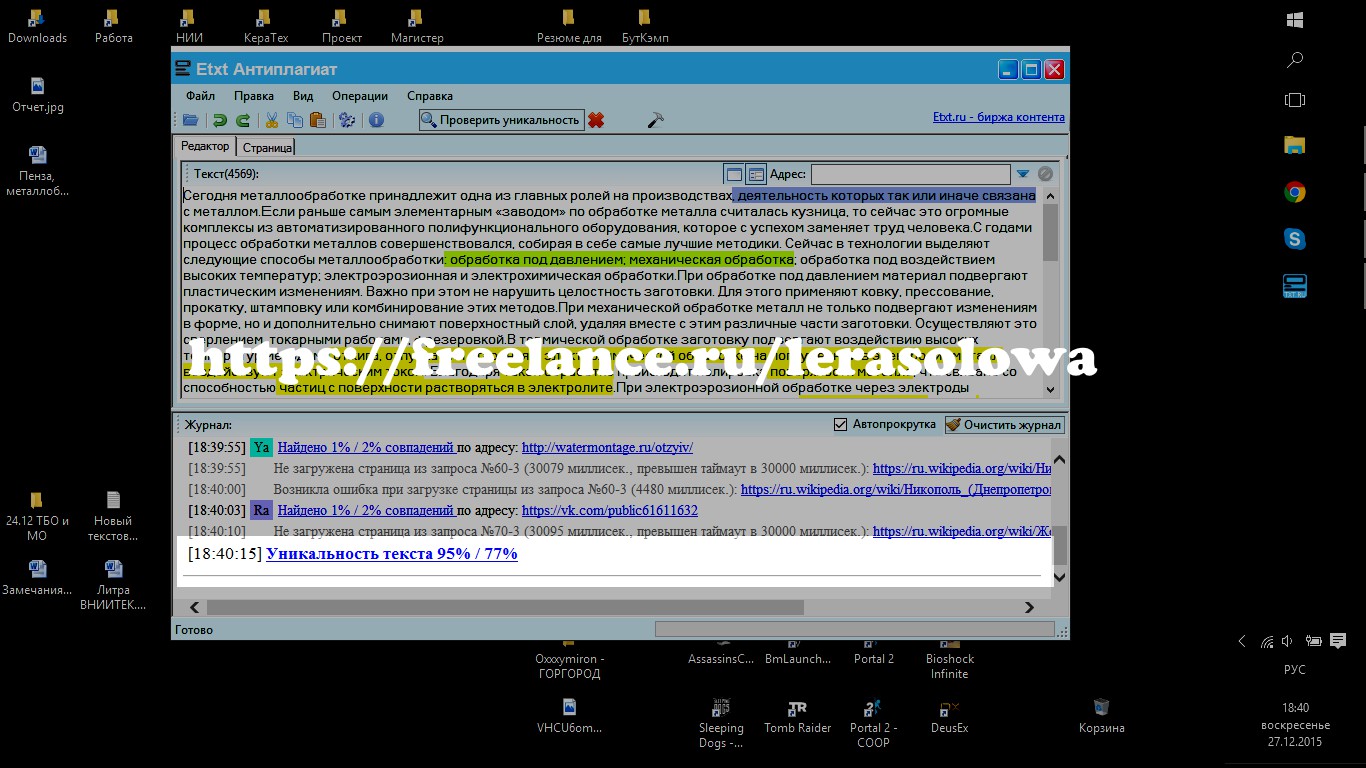Image resolution: width=1366 pixels, height=768 pixels.
Task: Open the network icon in system tray
Action: (1266, 642)
